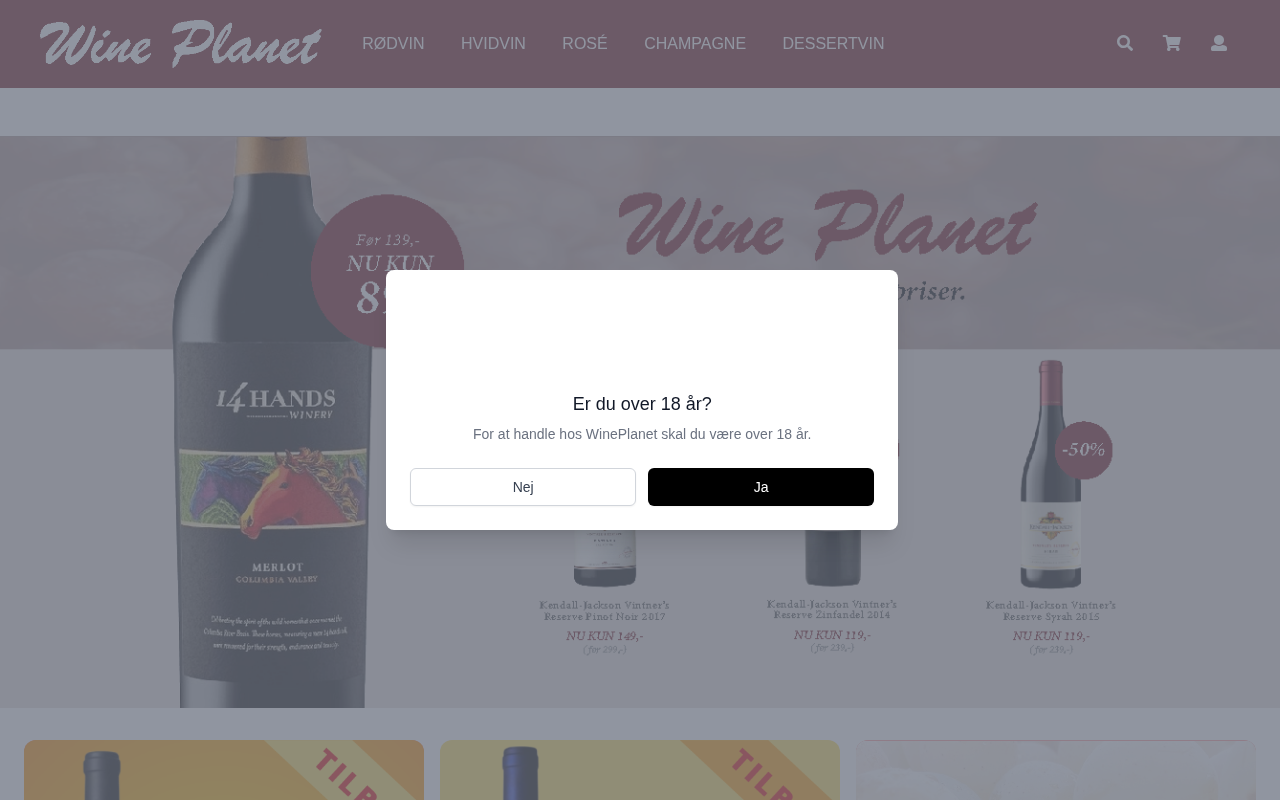Screen dimensions: 1280x800
Task: Open the Rosé menu
Action: (585, 44)
